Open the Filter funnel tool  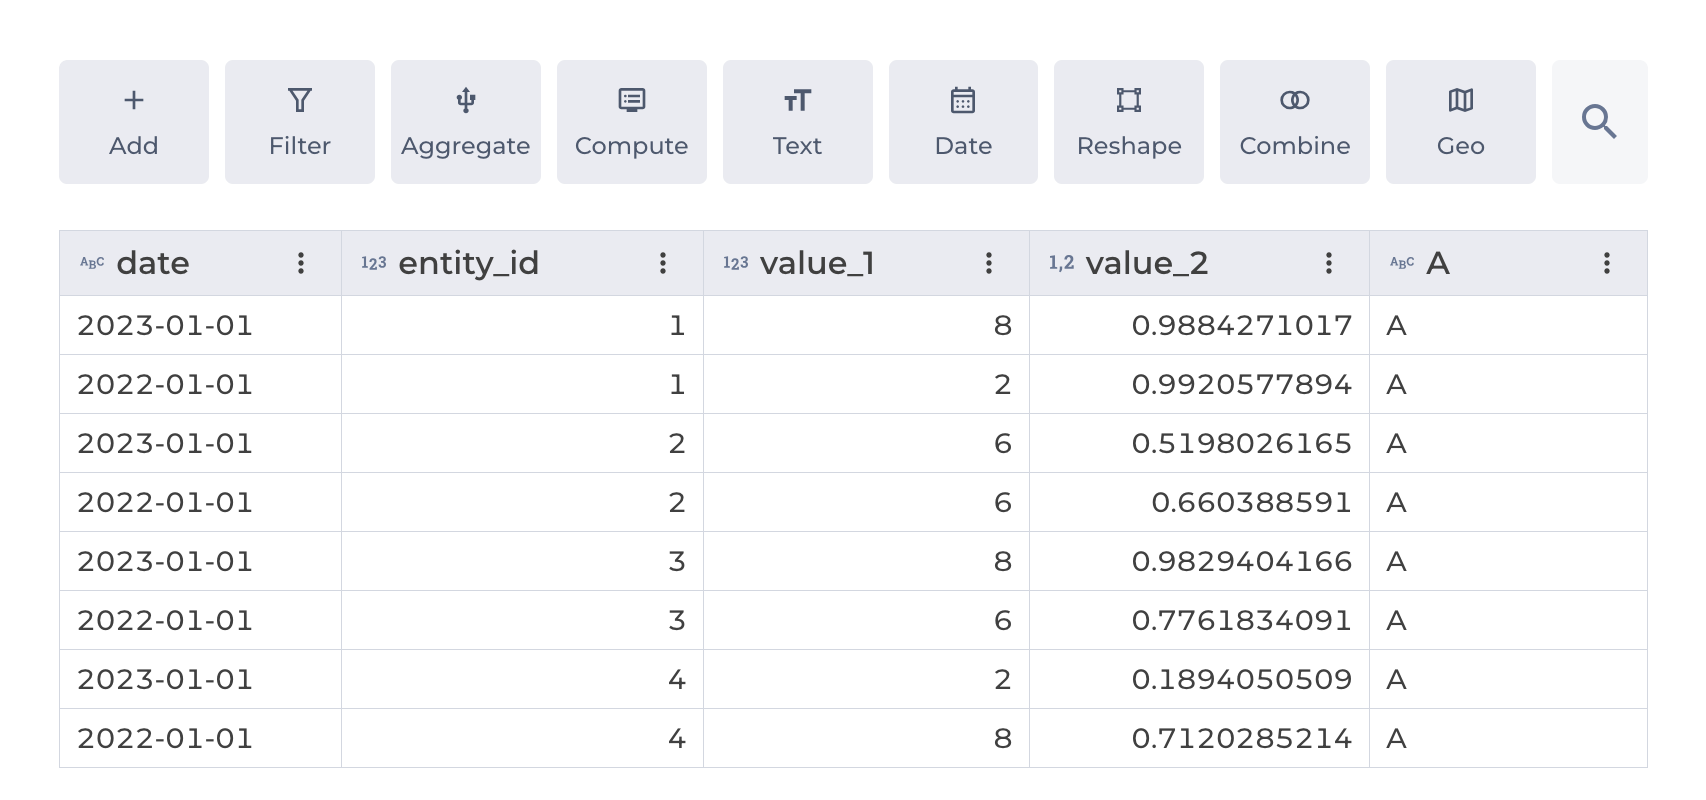pos(300,101)
